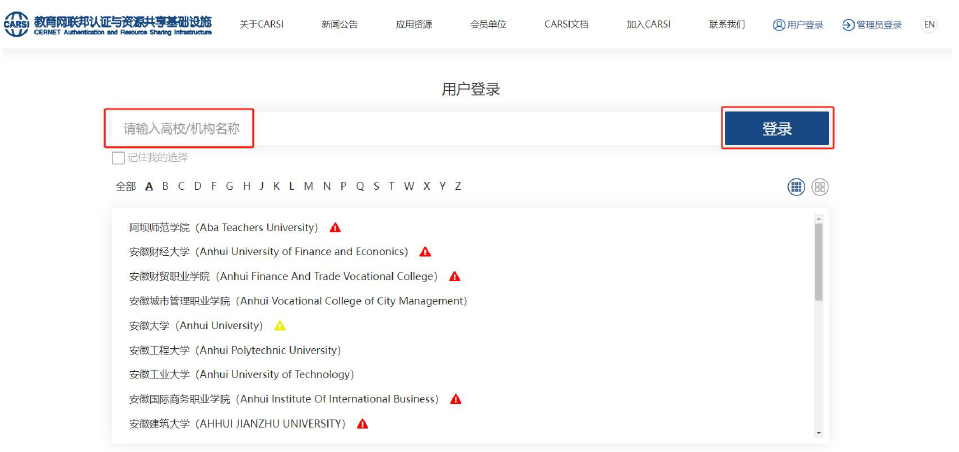Screen dimensions: 959x452
Task: Filter institutions by letter A
Action: [149, 187]
